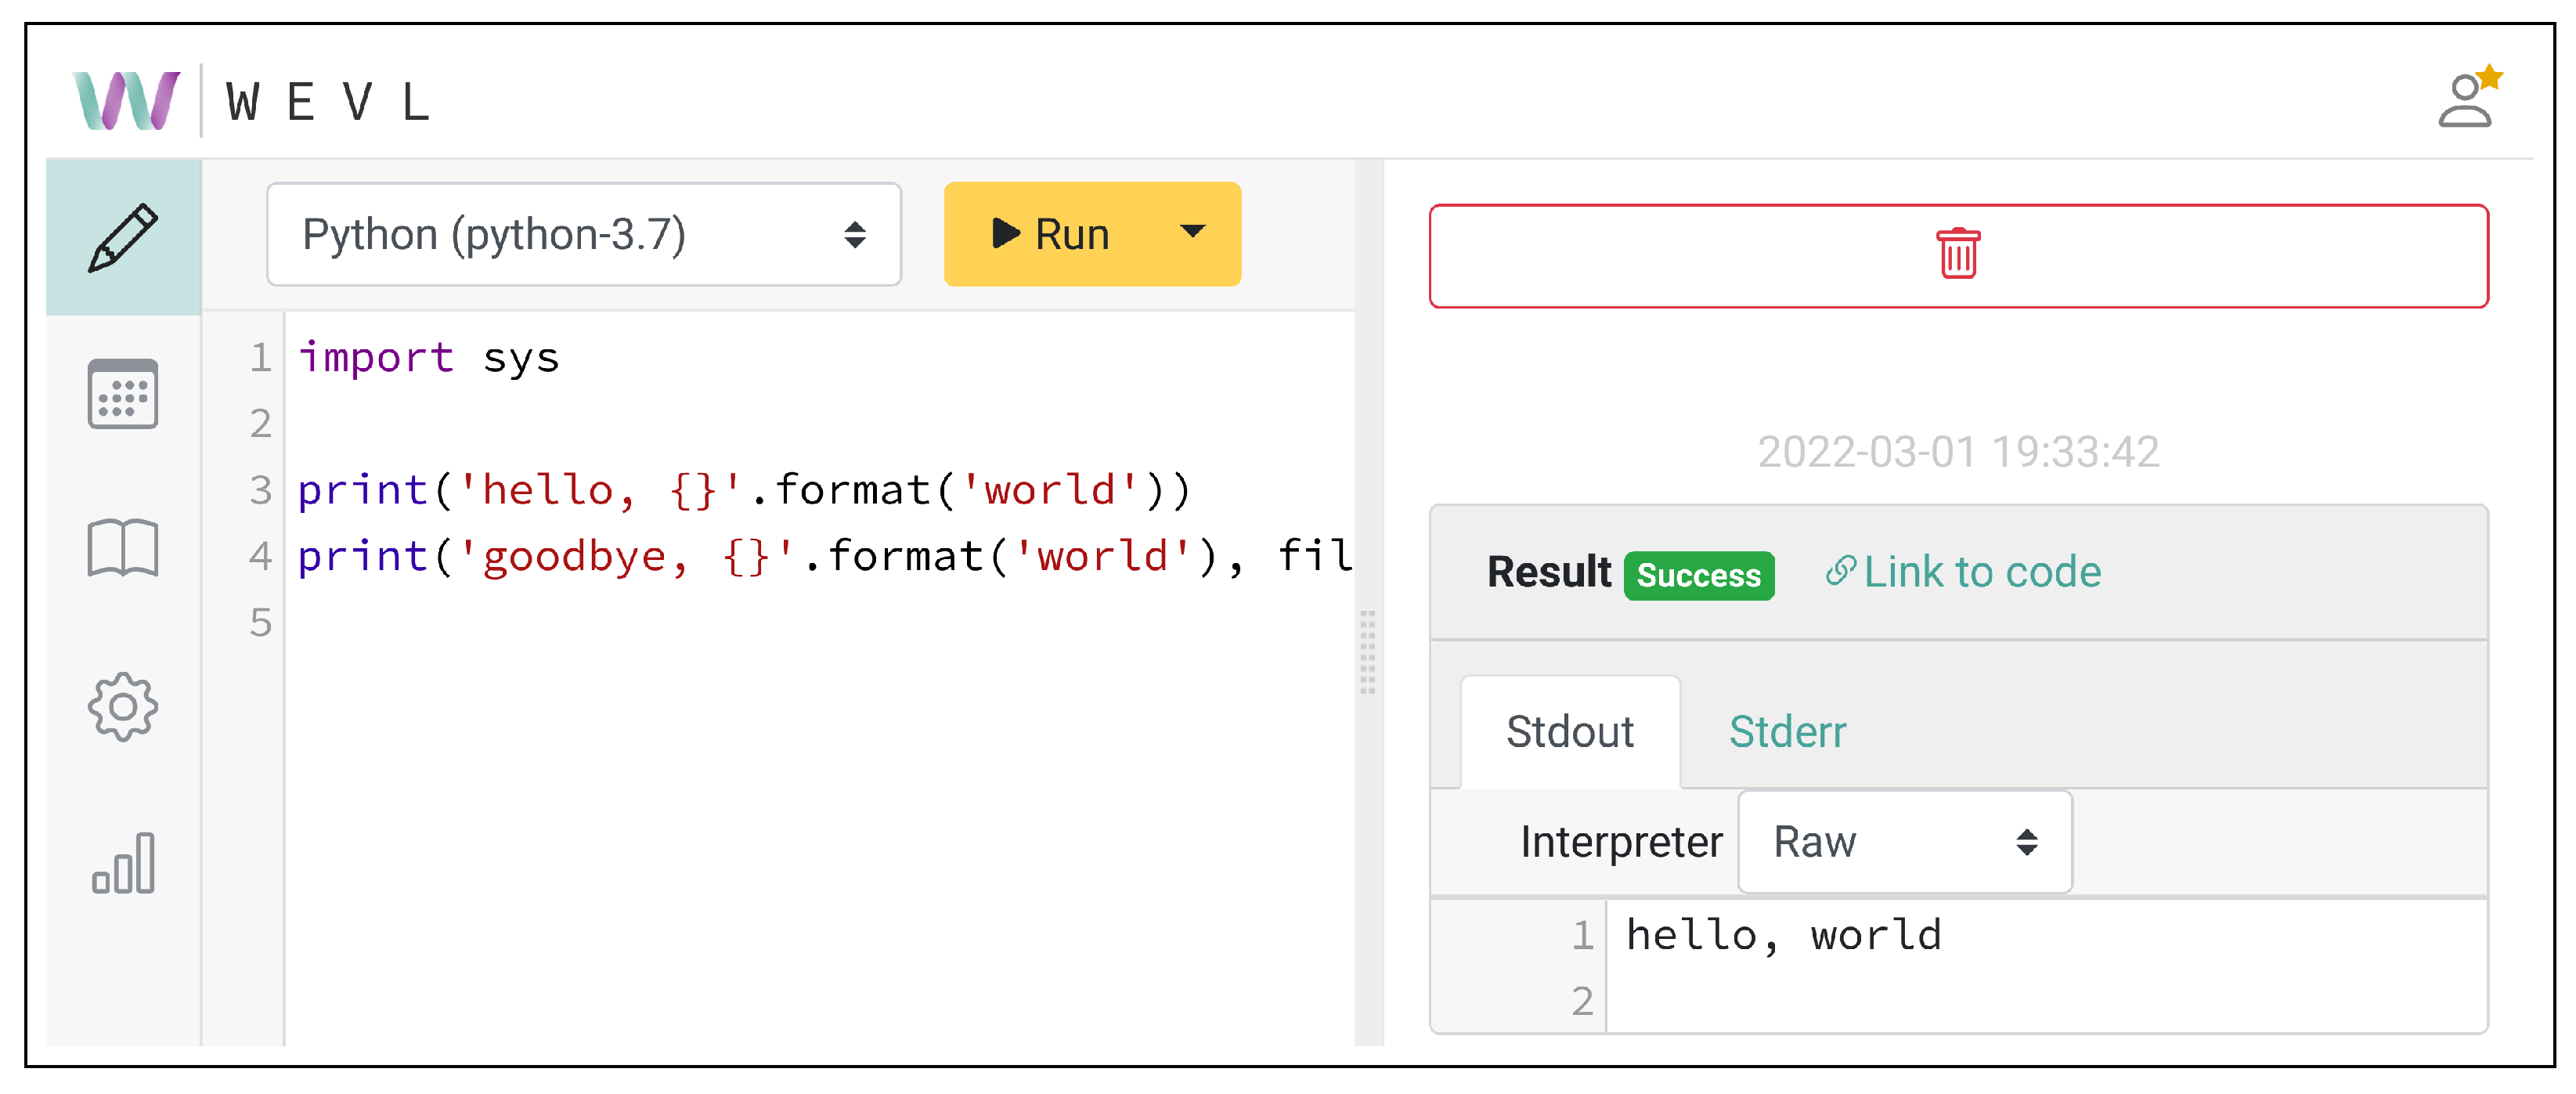Click the 'import sys' code line
This screenshot has height=1094, width=2576.
click(x=429, y=358)
